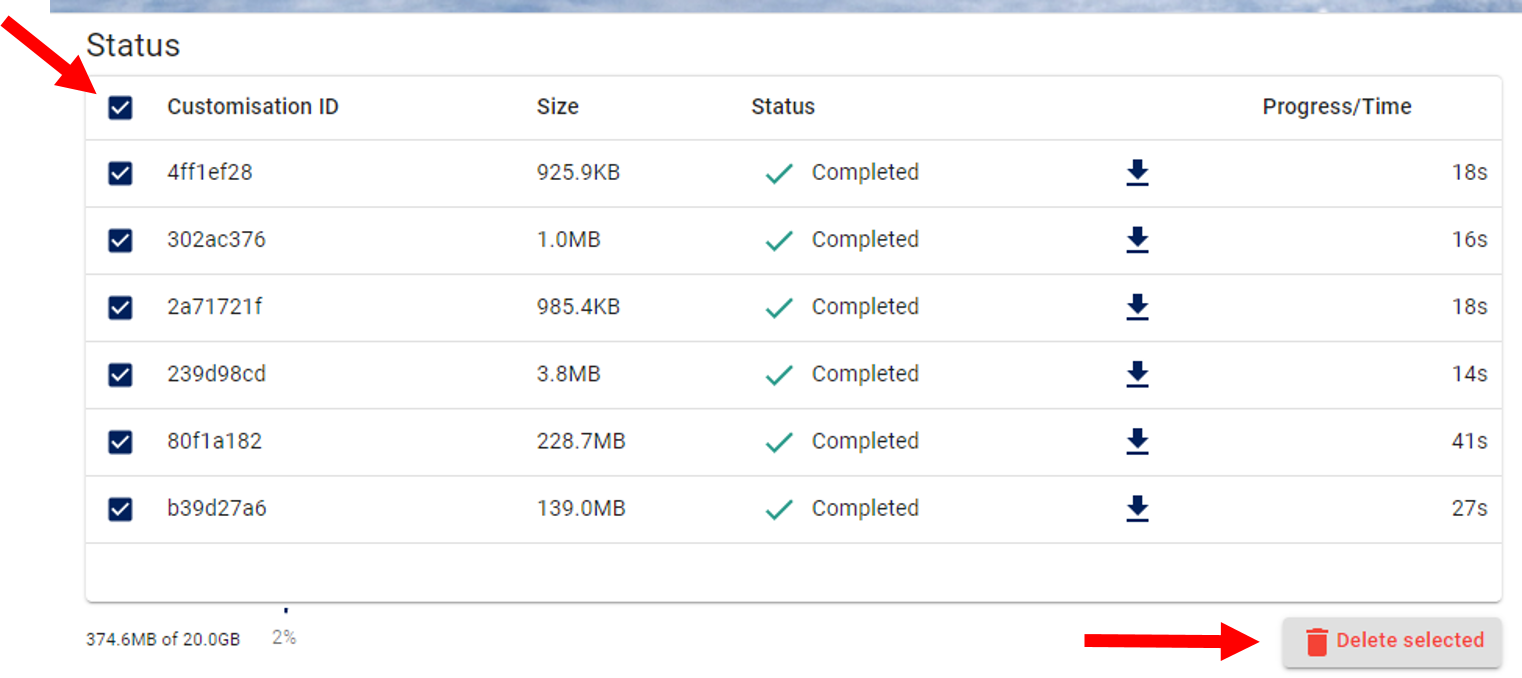Click the trash icon in Delete selected
The image size is (1522, 678).
[x=1317, y=641]
